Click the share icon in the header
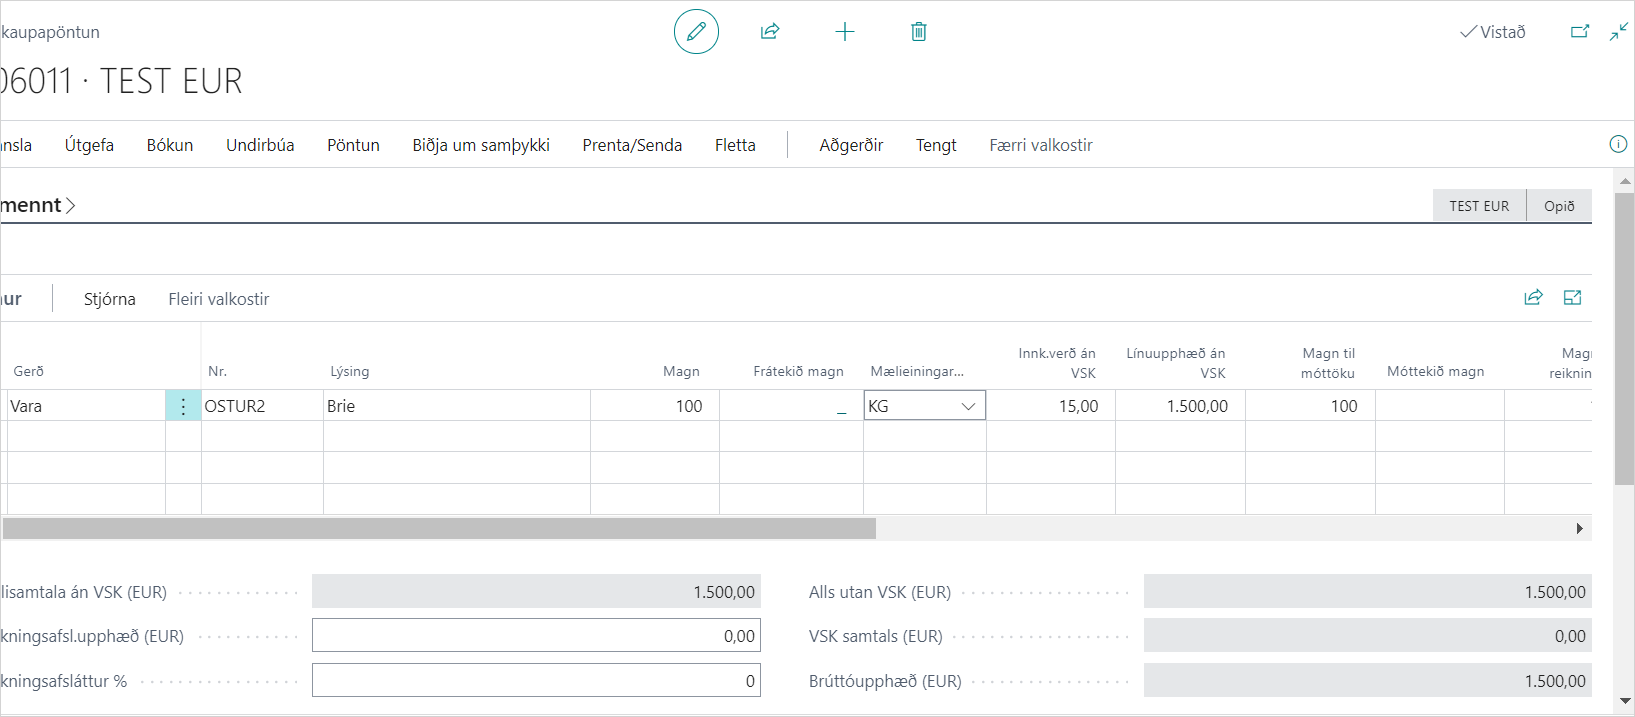Image resolution: width=1635 pixels, height=717 pixels. point(770,32)
